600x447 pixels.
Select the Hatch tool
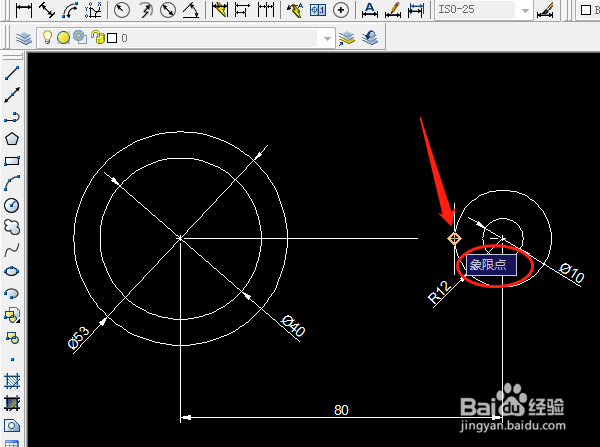click(12, 382)
